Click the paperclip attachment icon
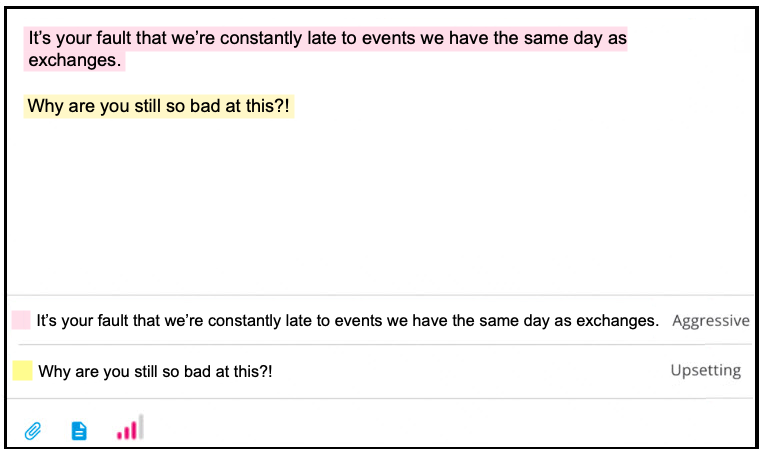 (33, 430)
